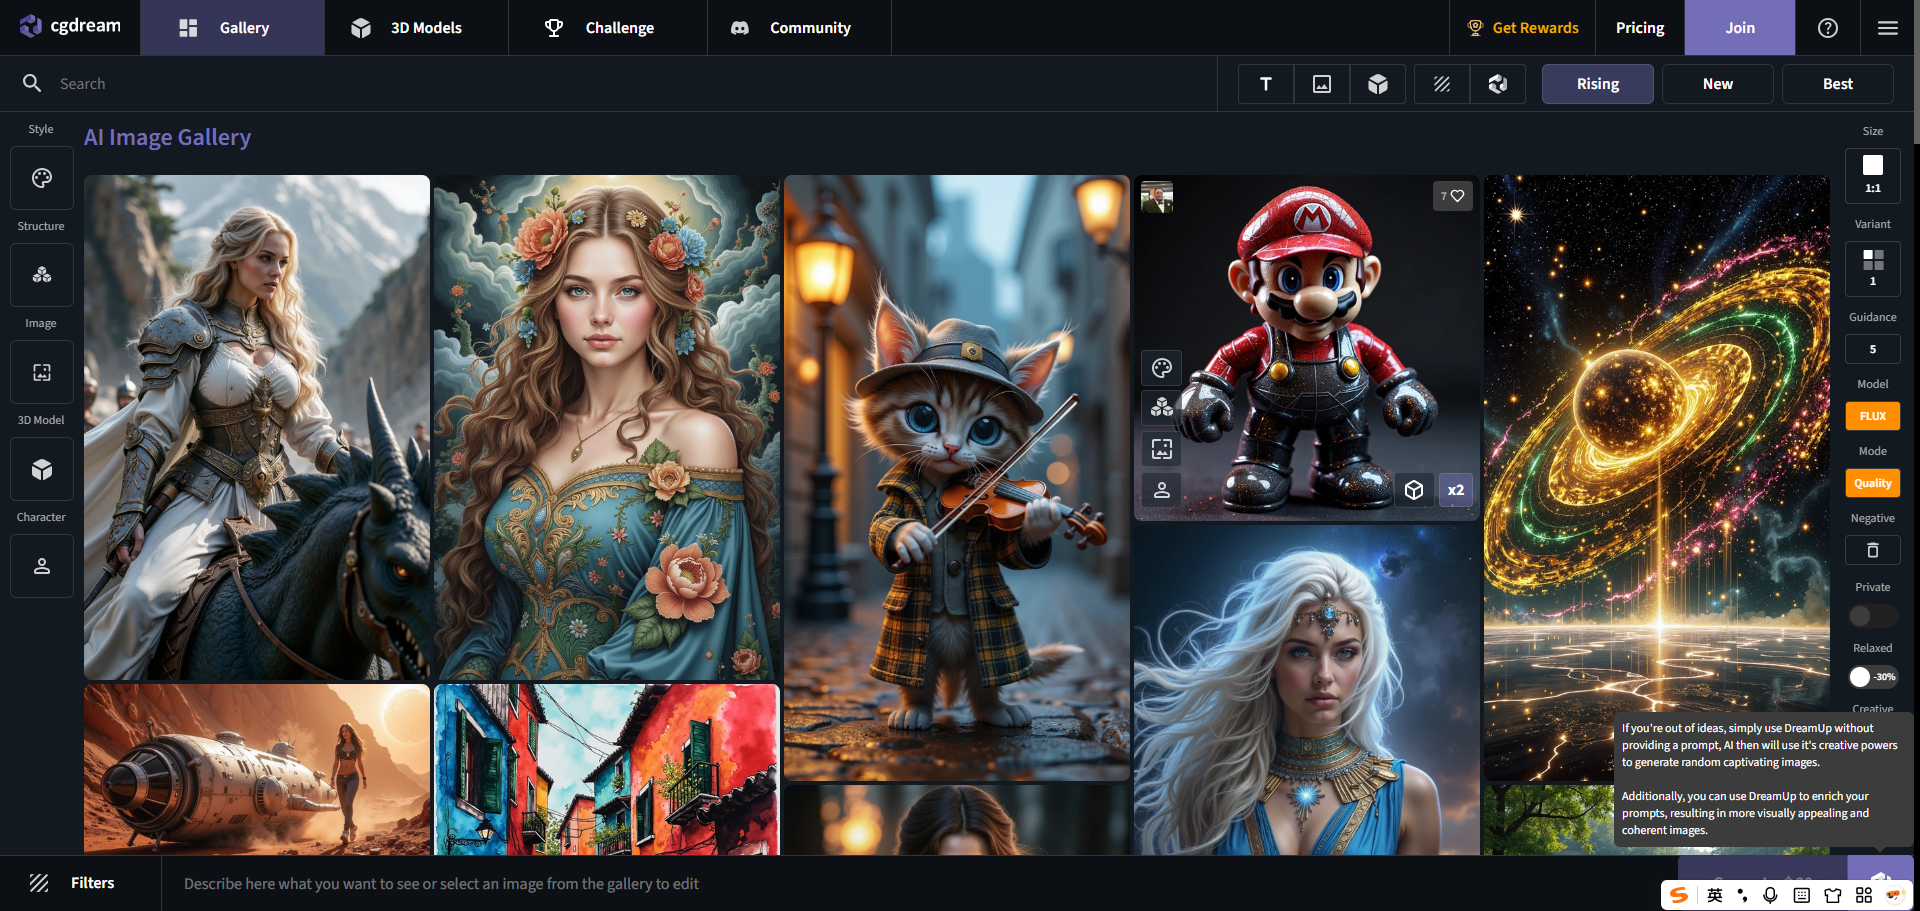
Task: Open the left sidebar Character icon
Action: point(41,566)
